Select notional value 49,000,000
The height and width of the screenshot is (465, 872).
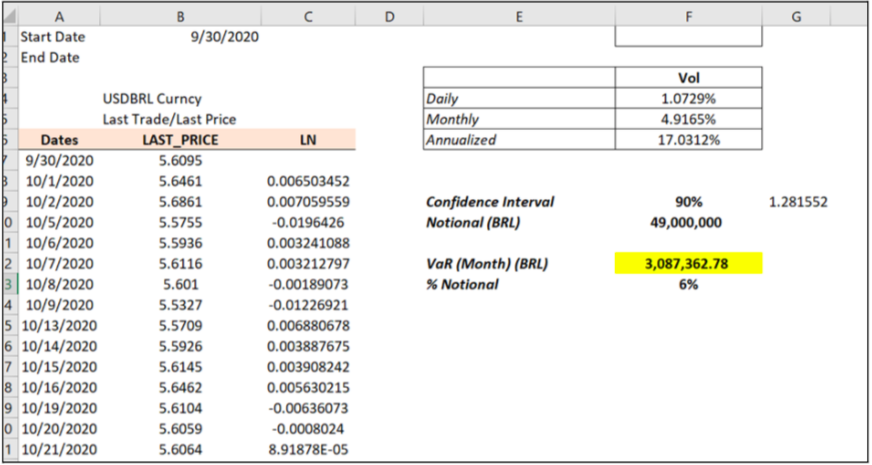point(688,222)
